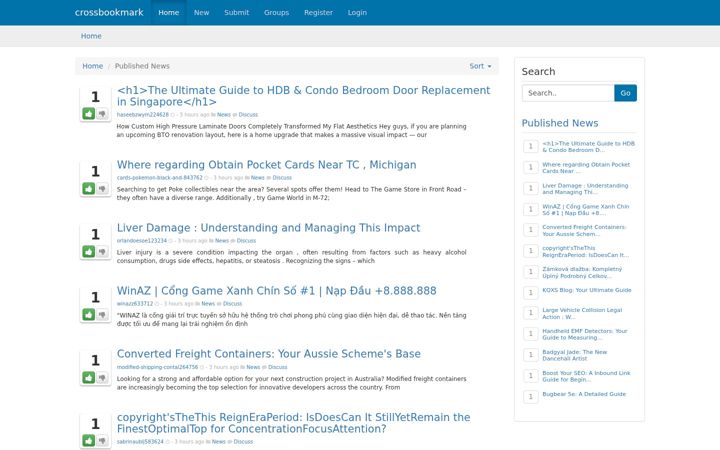
Task: Open sidebar link 'Boost Your SEO: A Inbound Link Guide'
Action: click(586, 377)
